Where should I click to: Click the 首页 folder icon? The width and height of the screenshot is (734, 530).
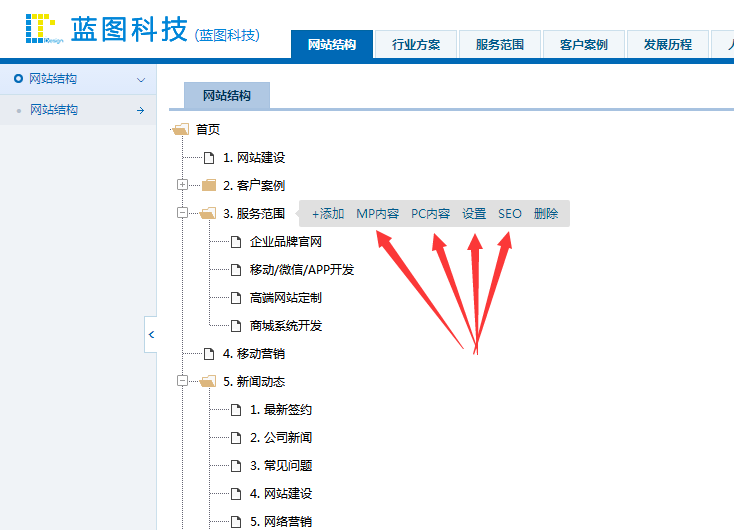(181, 129)
